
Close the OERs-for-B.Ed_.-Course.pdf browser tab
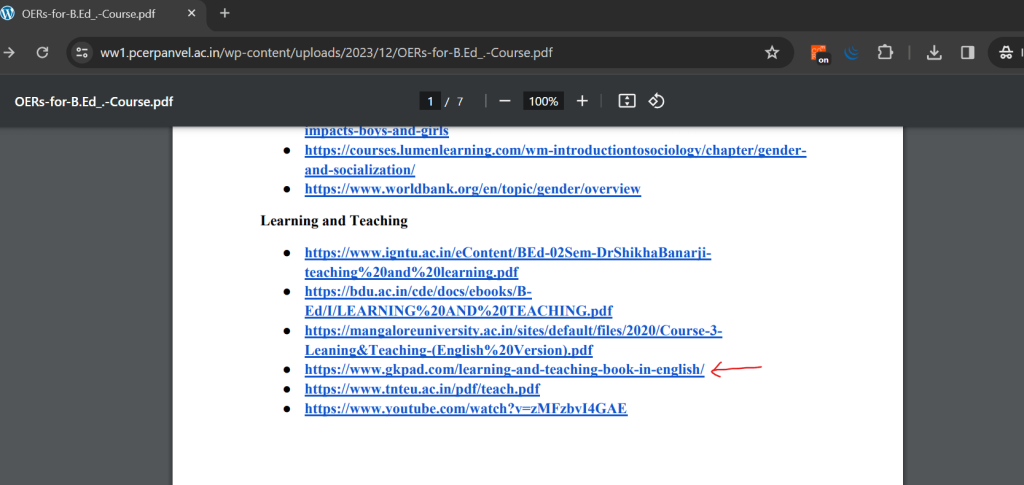click(191, 13)
